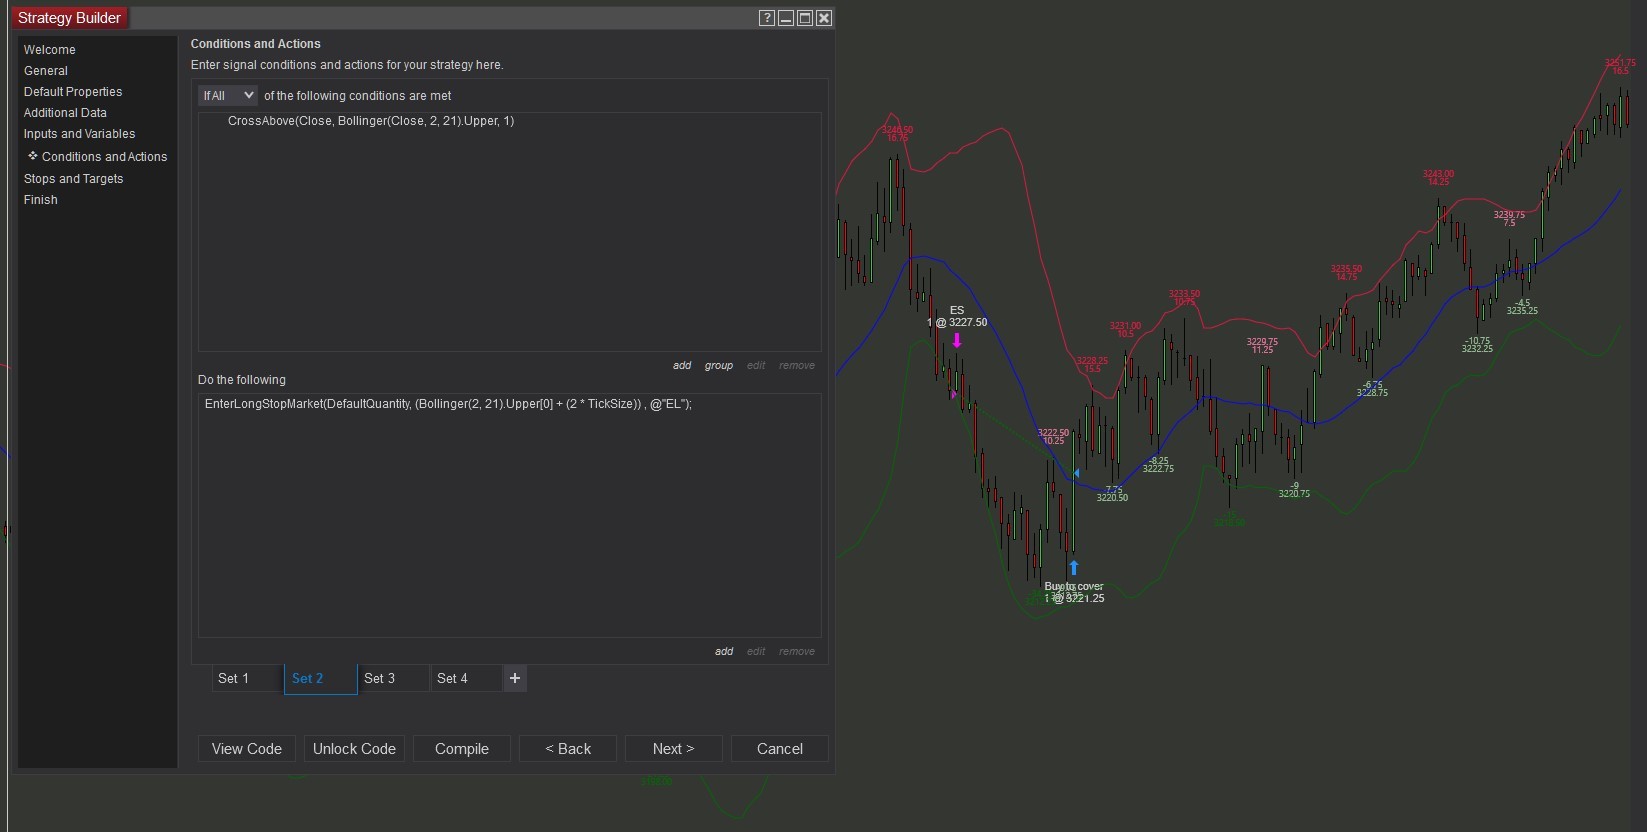Open the General step
The image size is (1647, 832).
(46, 71)
